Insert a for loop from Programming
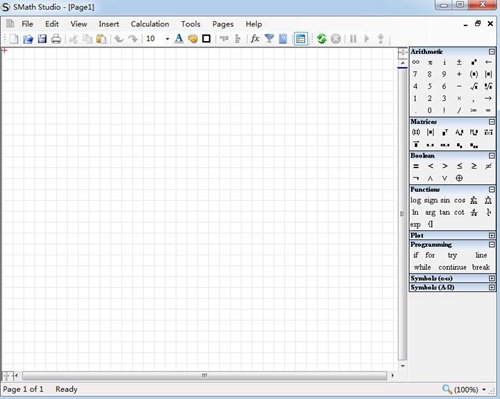 coord(430,255)
